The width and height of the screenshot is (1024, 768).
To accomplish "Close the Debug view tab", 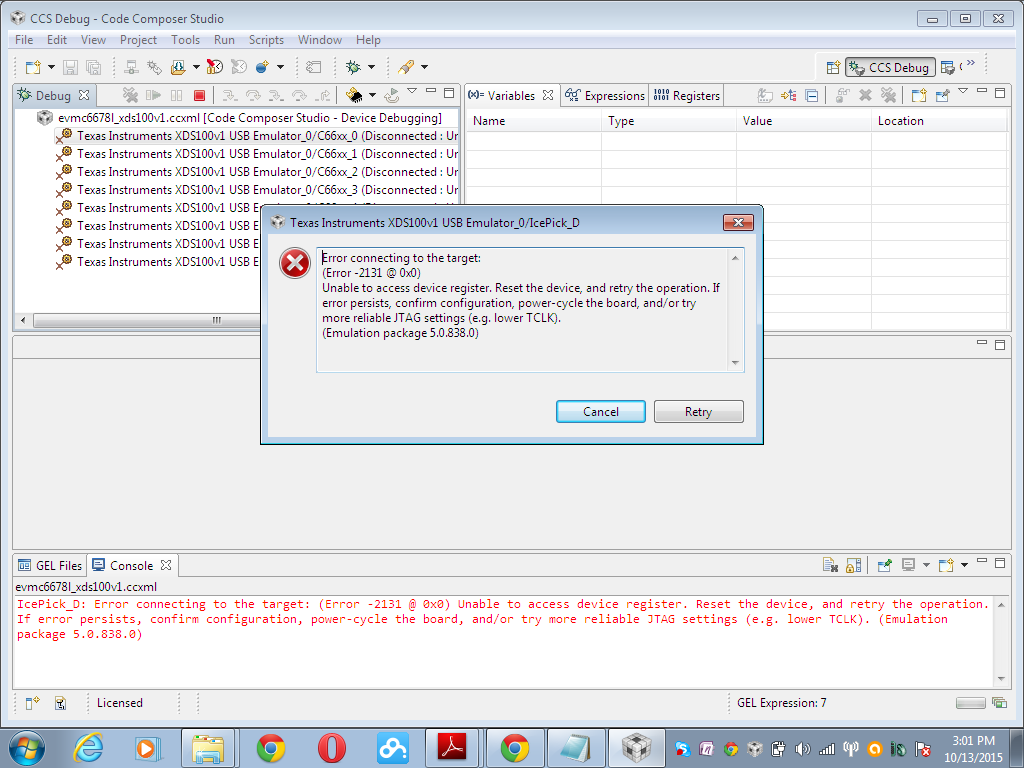I will (84, 95).
